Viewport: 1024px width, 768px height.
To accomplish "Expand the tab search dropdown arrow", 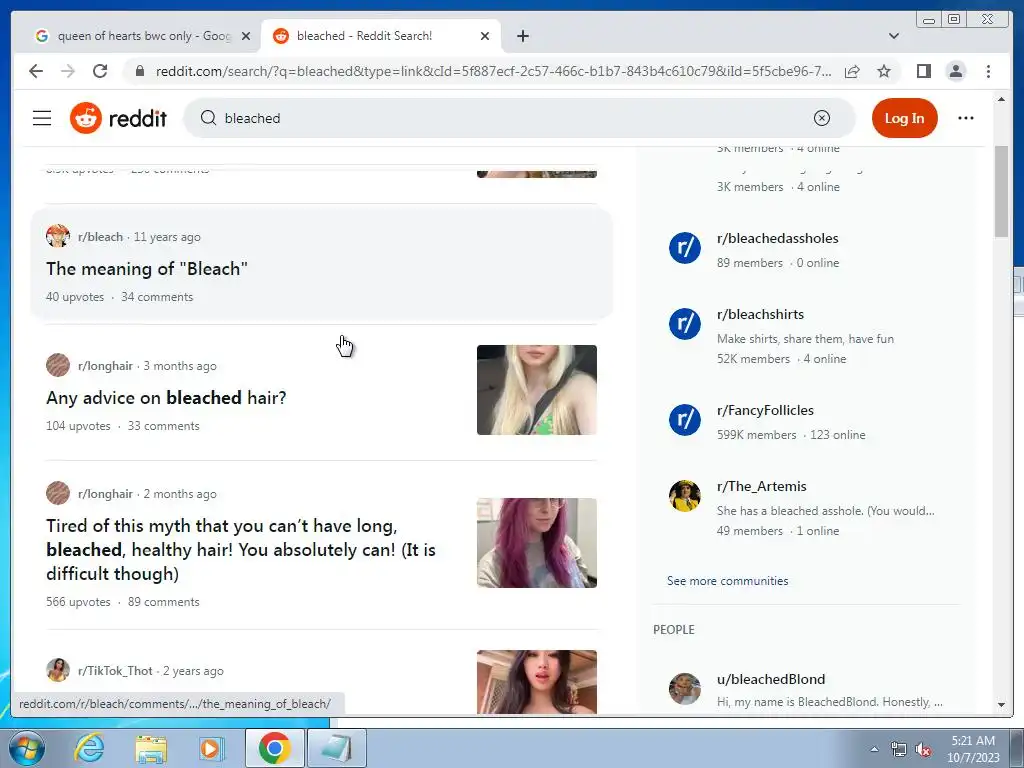I will tap(893, 36).
